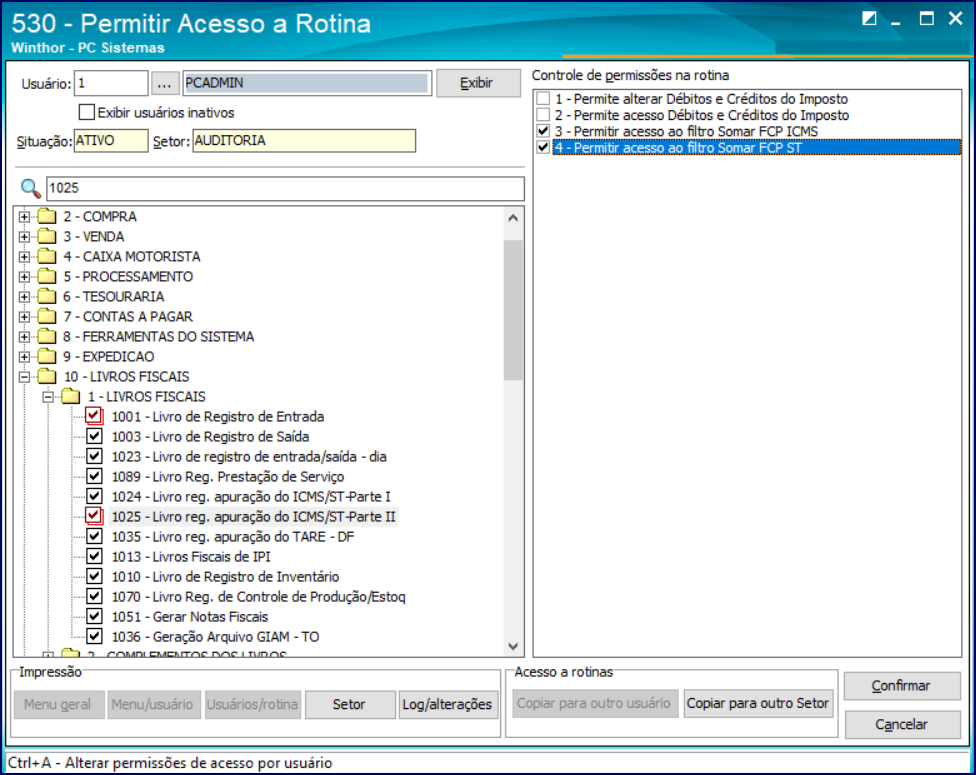Click the 1 - LIVROS FISCAIS subfolder icon
Viewport: 976px width, 775px height.
click(x=71, y=397)
